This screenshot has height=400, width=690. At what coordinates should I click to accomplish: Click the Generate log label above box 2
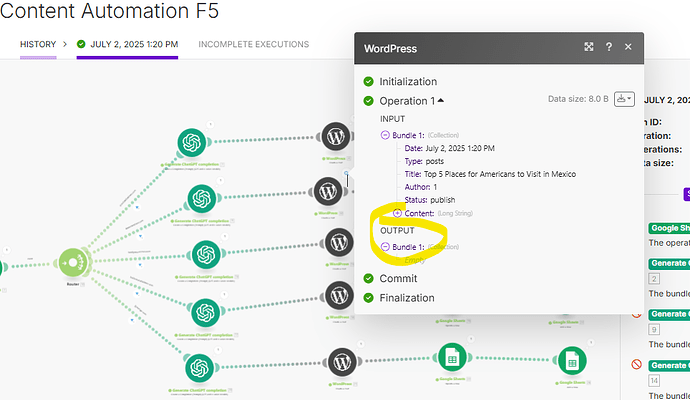669,263
